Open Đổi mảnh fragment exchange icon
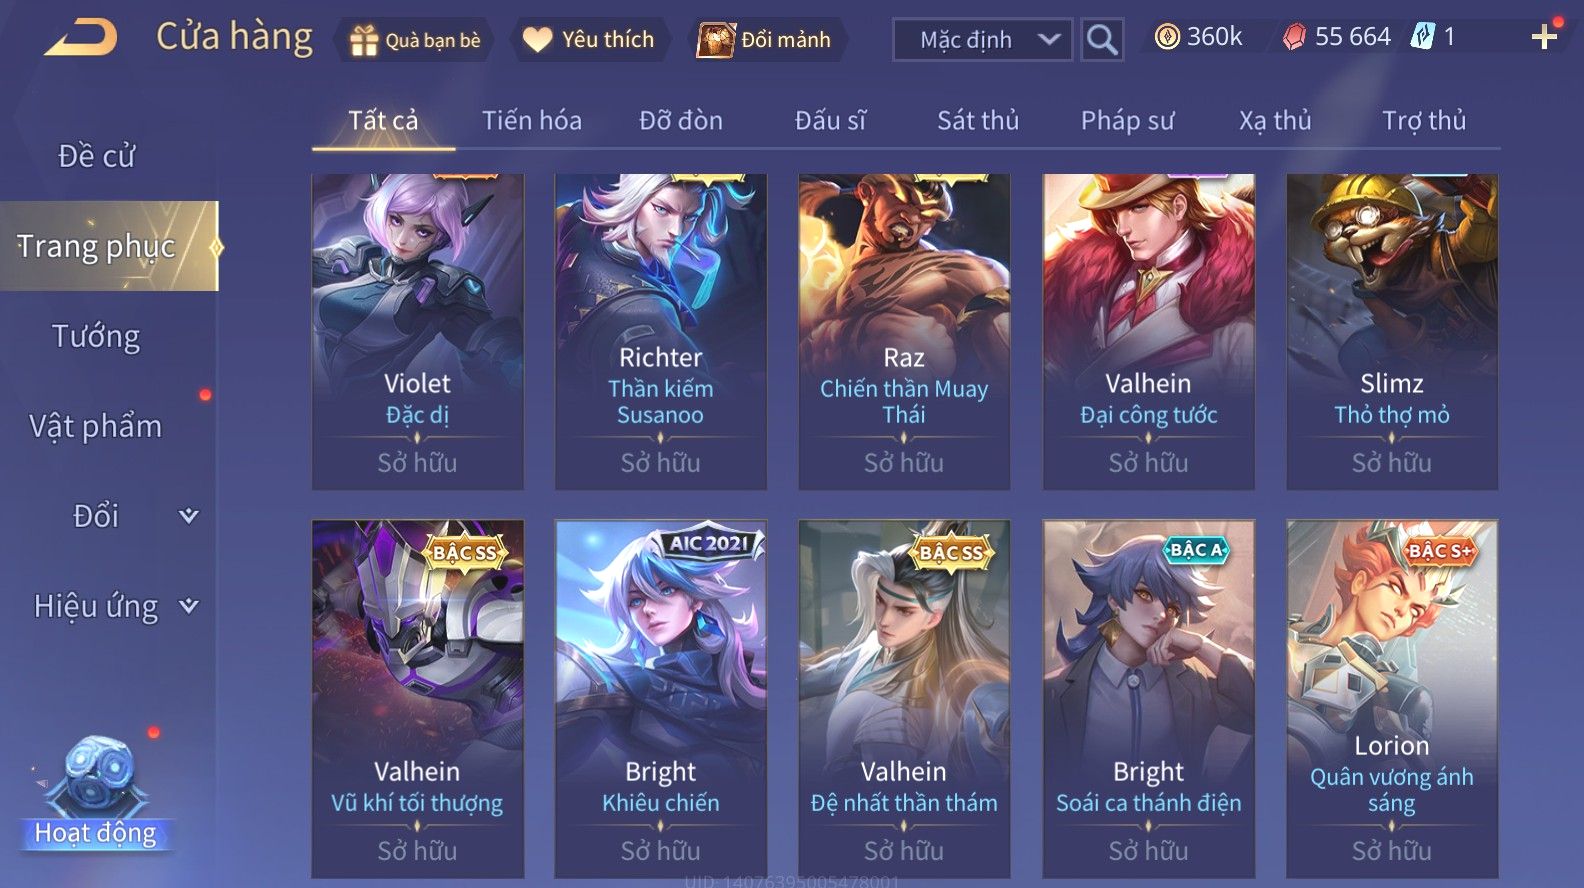 pos(715,40)
